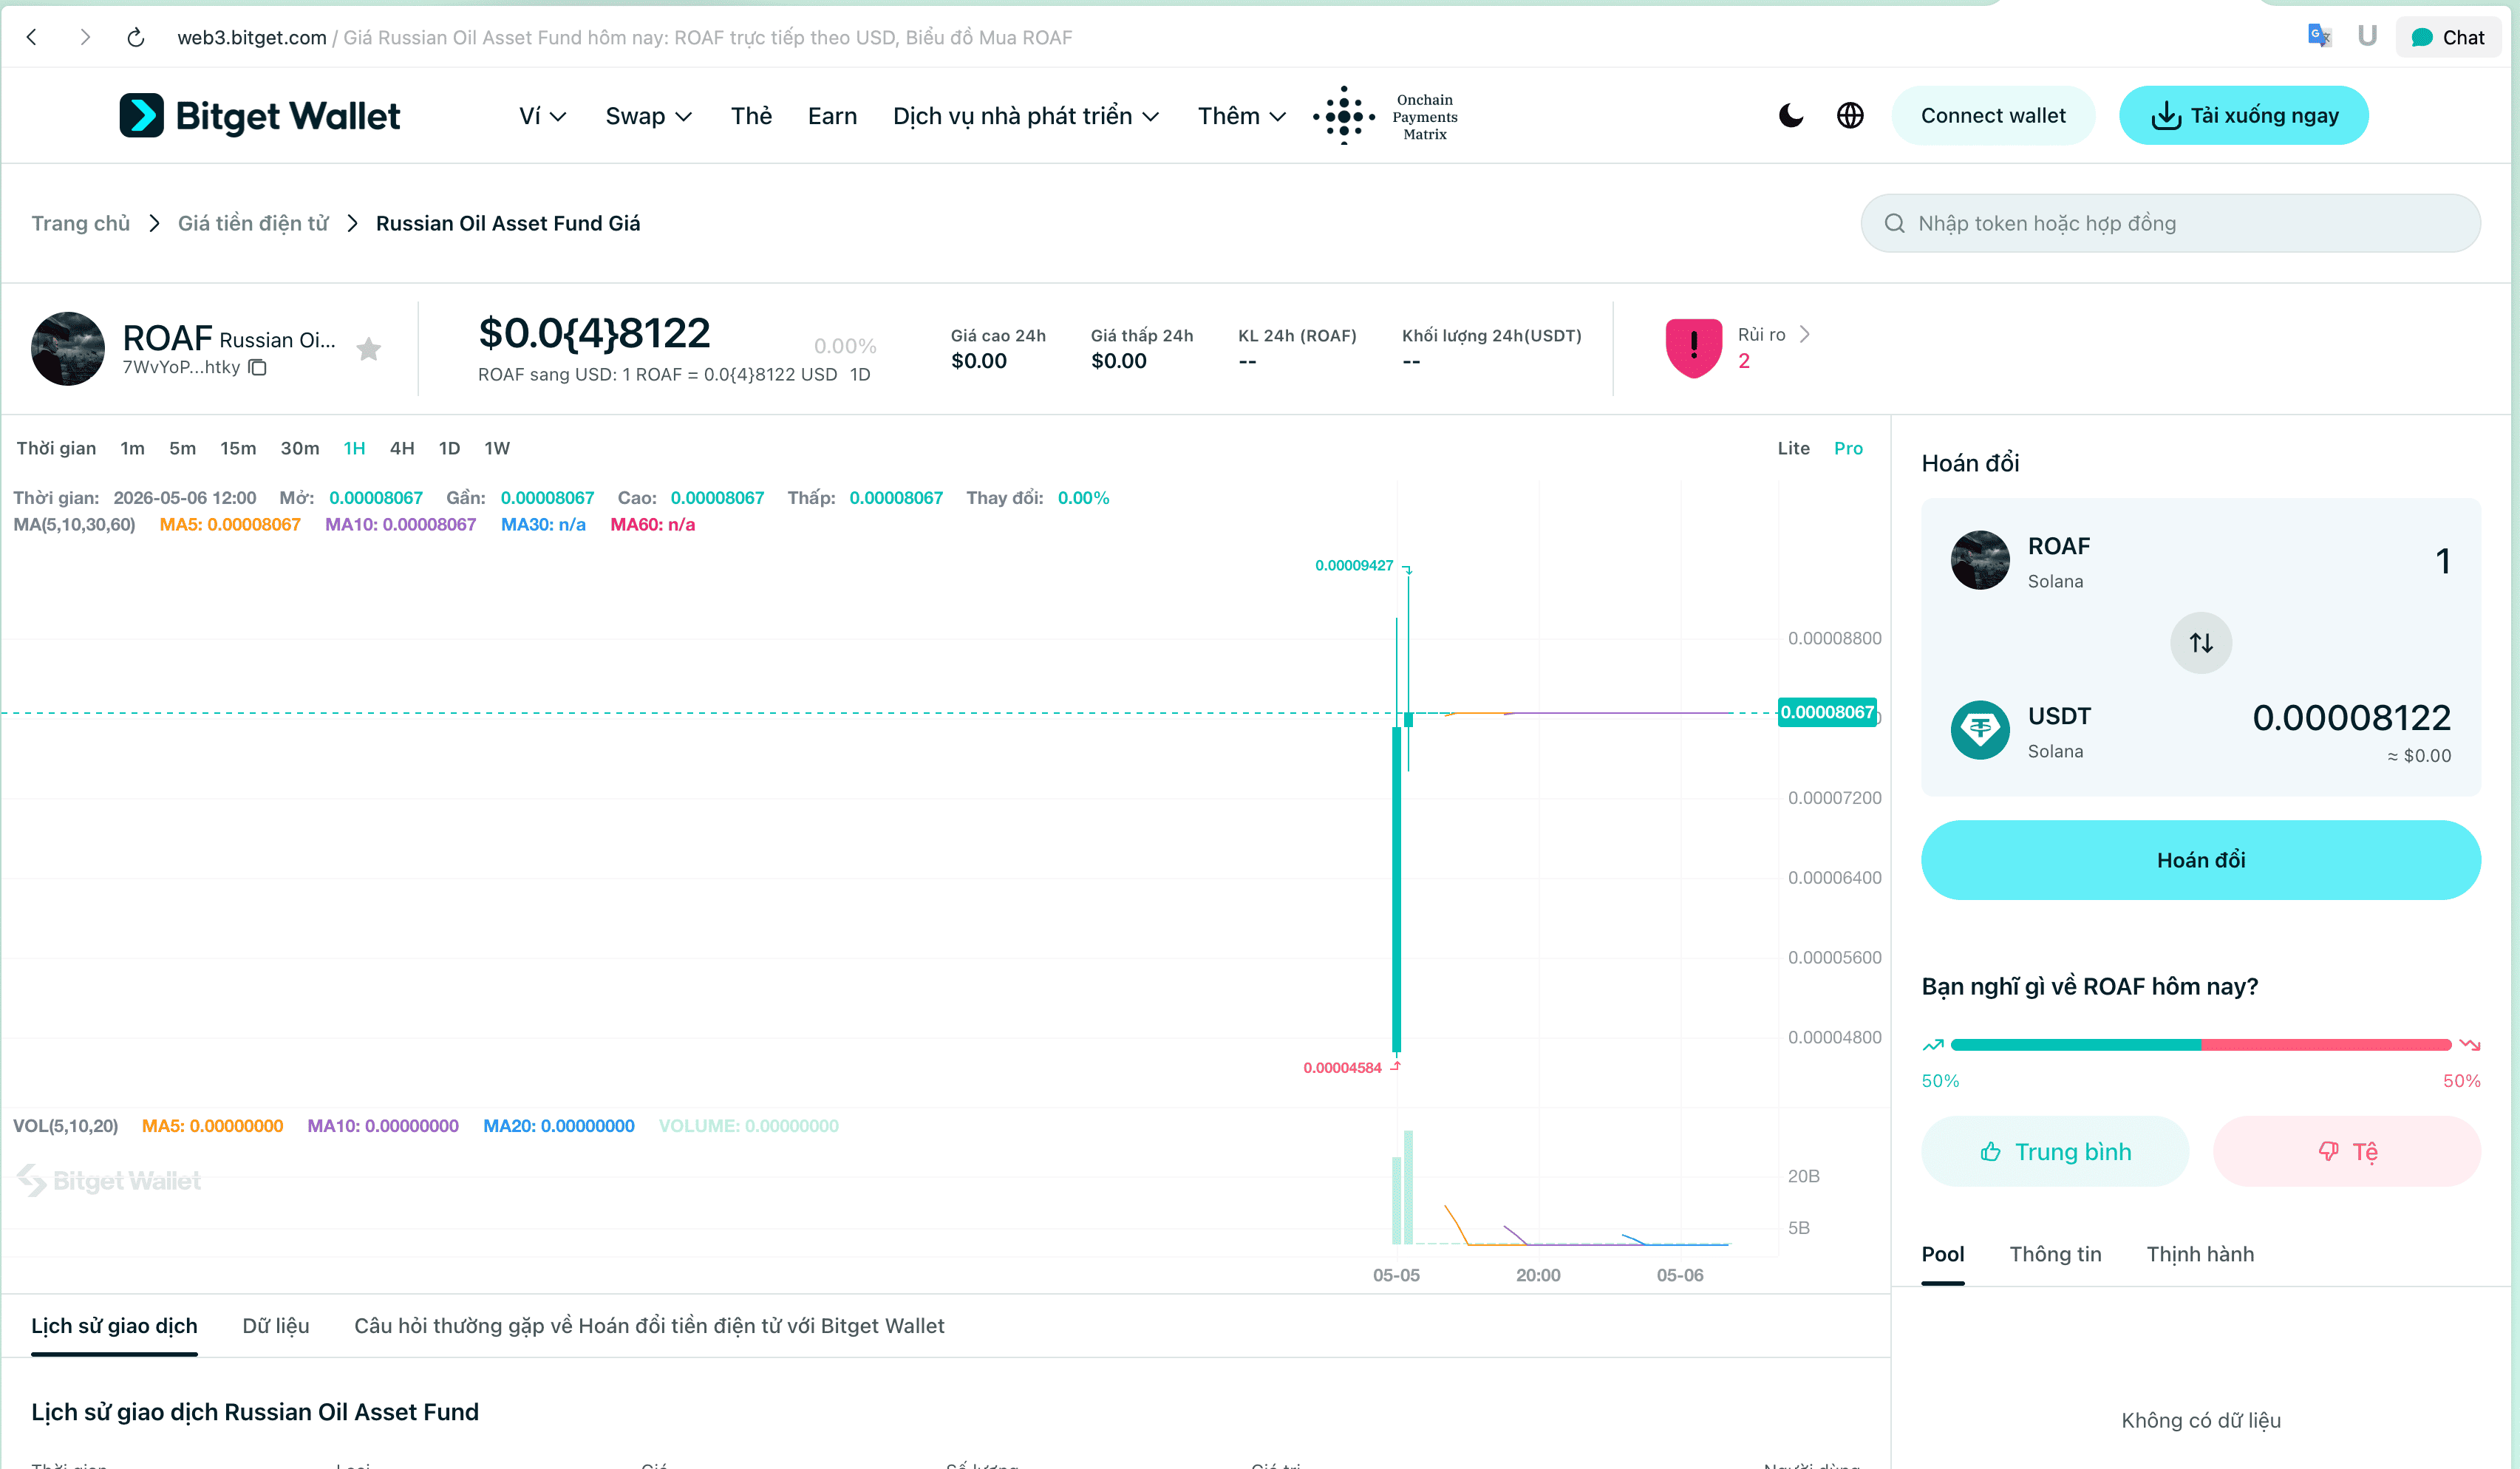Click the current price label 0.00008067 on chart axis
The image size is (2520, 1469).
(x=1827, y=712)
